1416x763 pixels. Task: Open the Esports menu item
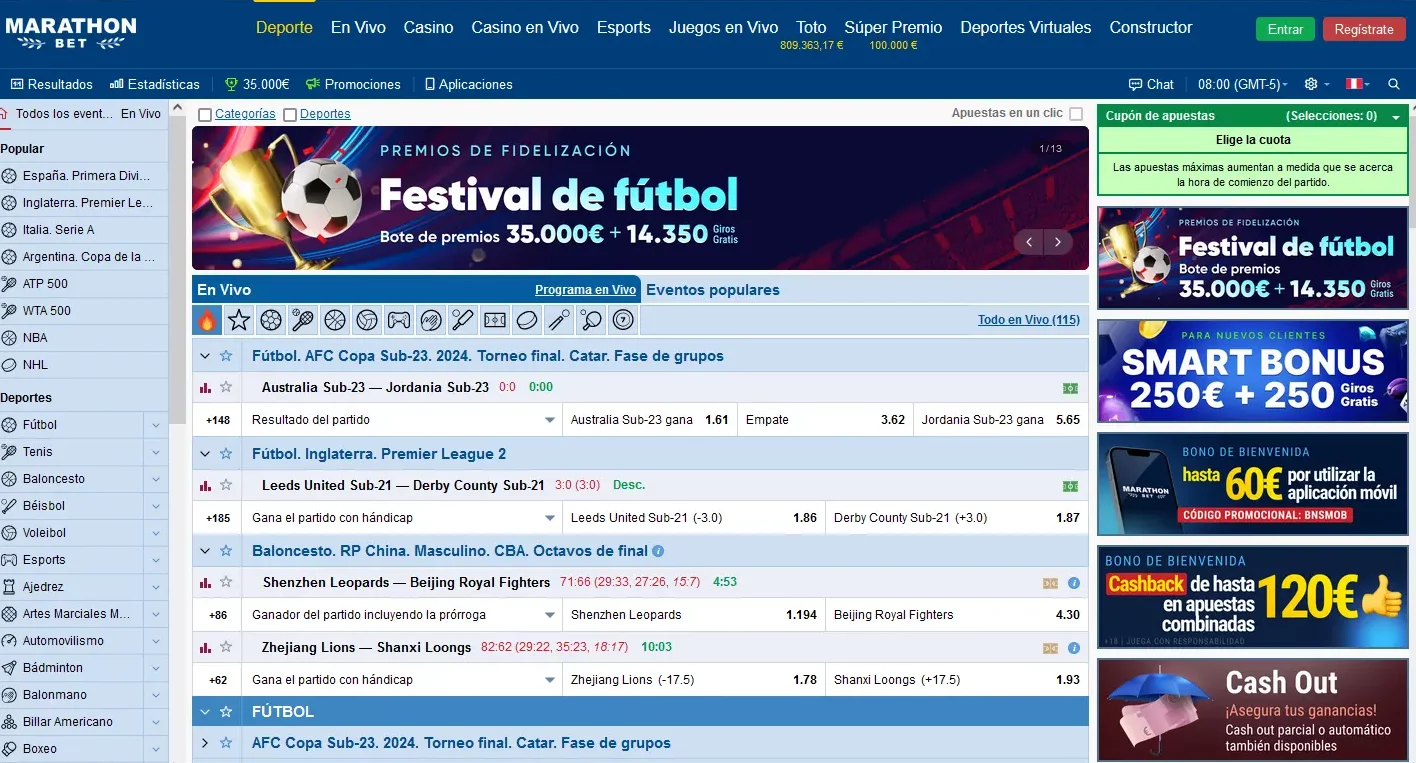tap(624, 28)
